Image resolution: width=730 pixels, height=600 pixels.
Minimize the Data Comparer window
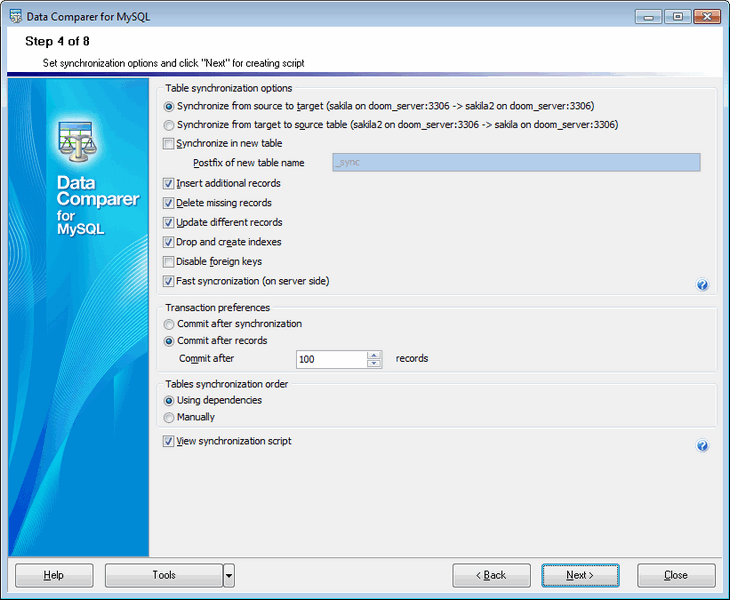(648, 17)
